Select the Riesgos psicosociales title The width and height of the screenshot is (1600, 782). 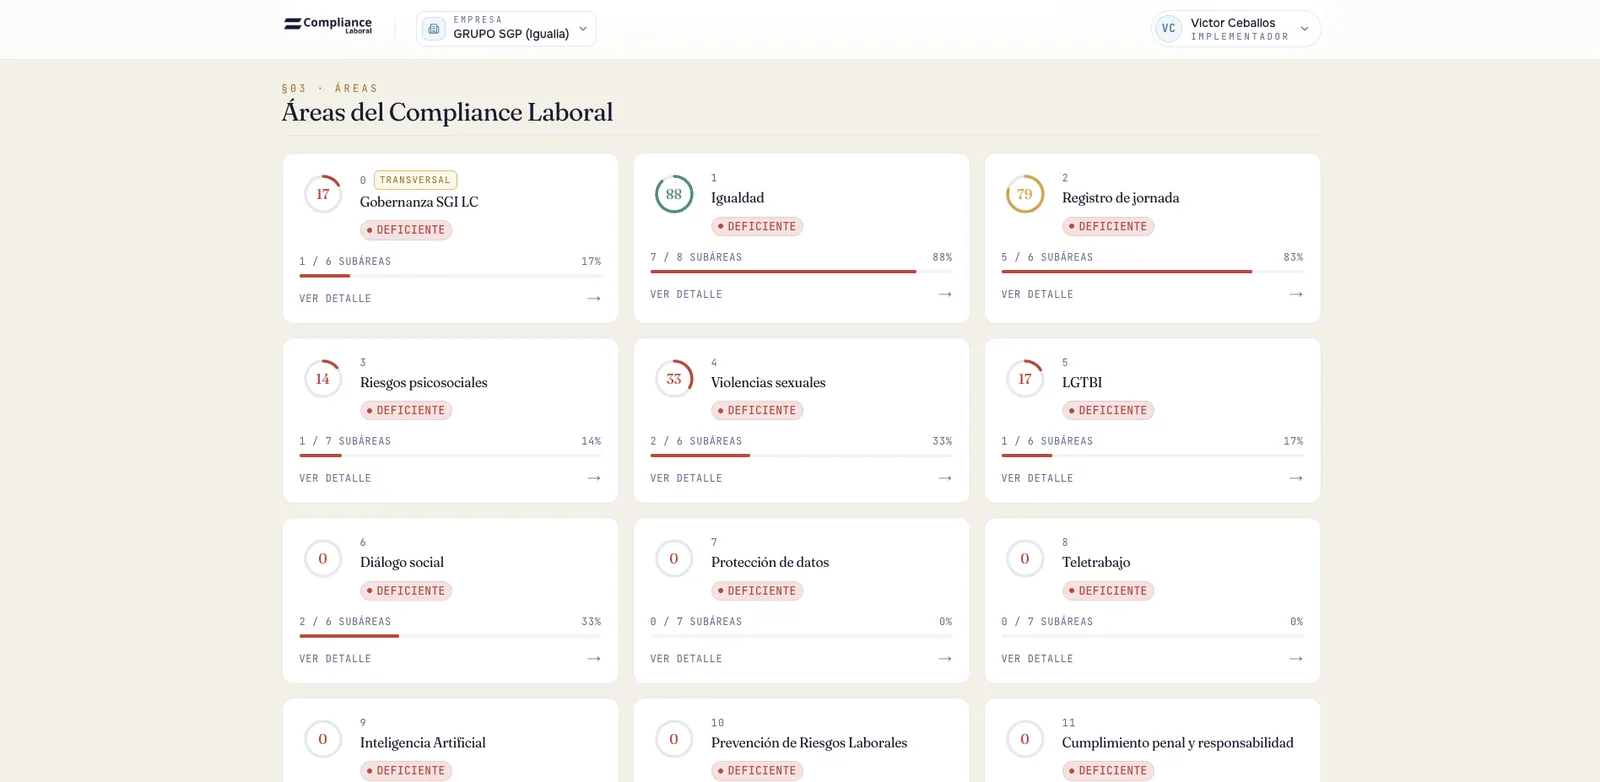point(424,383)
